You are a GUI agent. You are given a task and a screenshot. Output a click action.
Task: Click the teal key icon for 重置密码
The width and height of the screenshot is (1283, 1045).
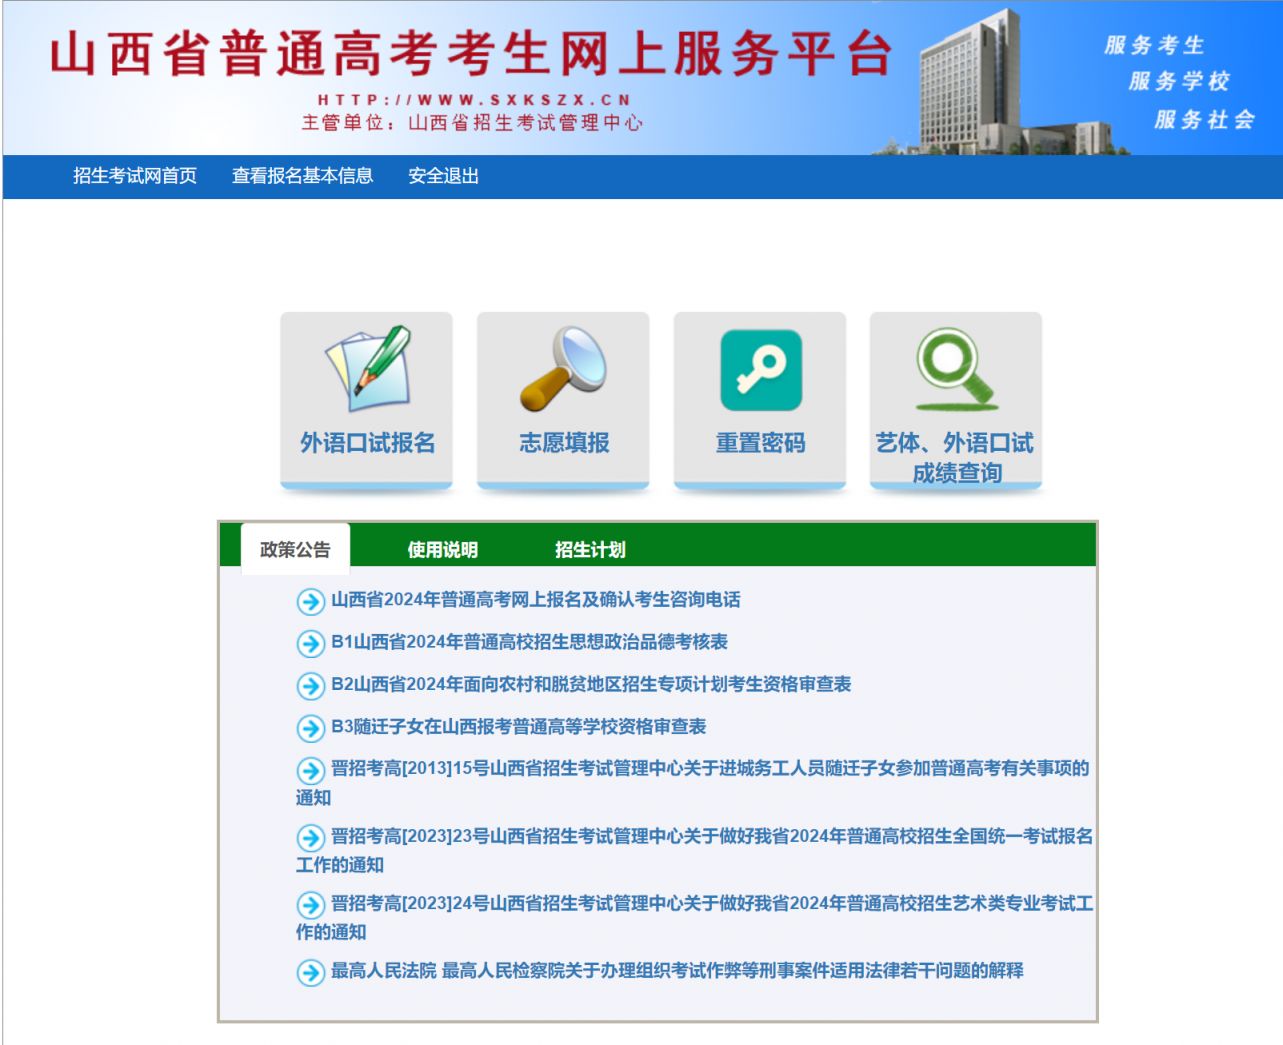pos(761,370)
